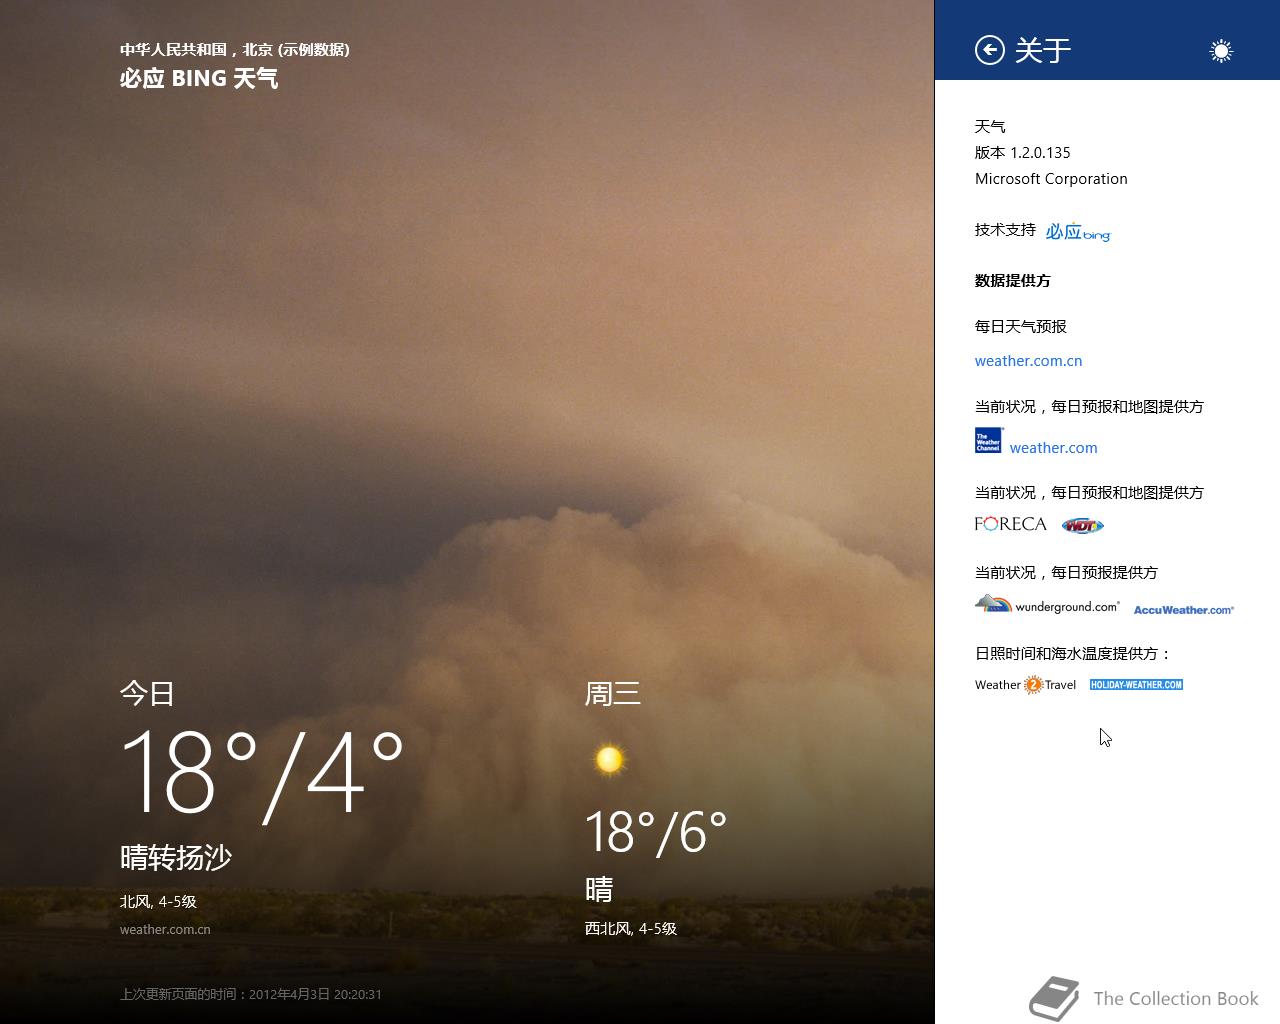Click the FORECA logo
1280x1024 pixels.
coord(1011,524)
